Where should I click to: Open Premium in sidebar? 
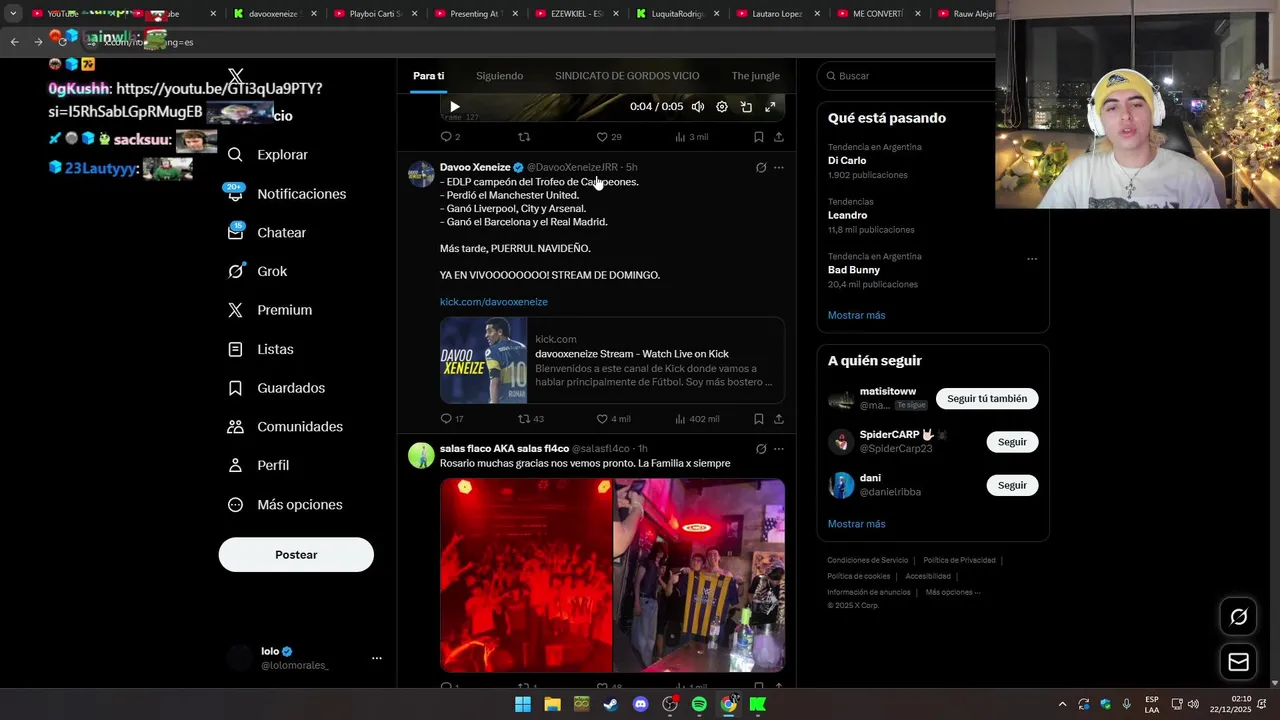click(270, 310)
